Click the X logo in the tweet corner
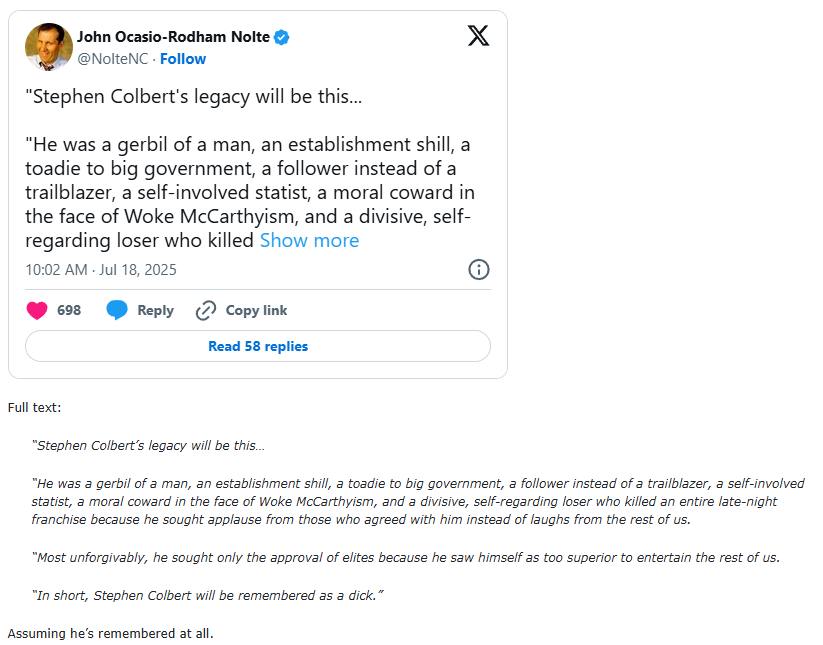823x645 pixels. point(479,37)
